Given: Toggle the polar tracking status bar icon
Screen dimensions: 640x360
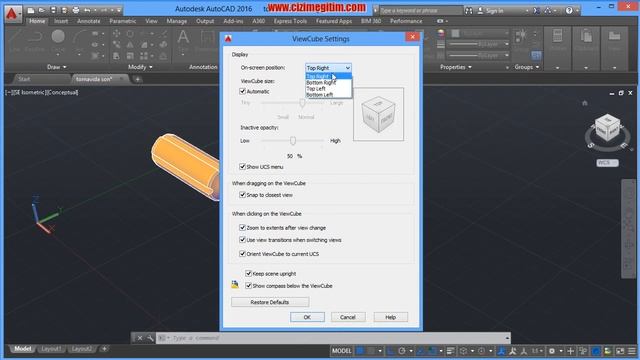Looking at the screenshot, I should (402, 351).
